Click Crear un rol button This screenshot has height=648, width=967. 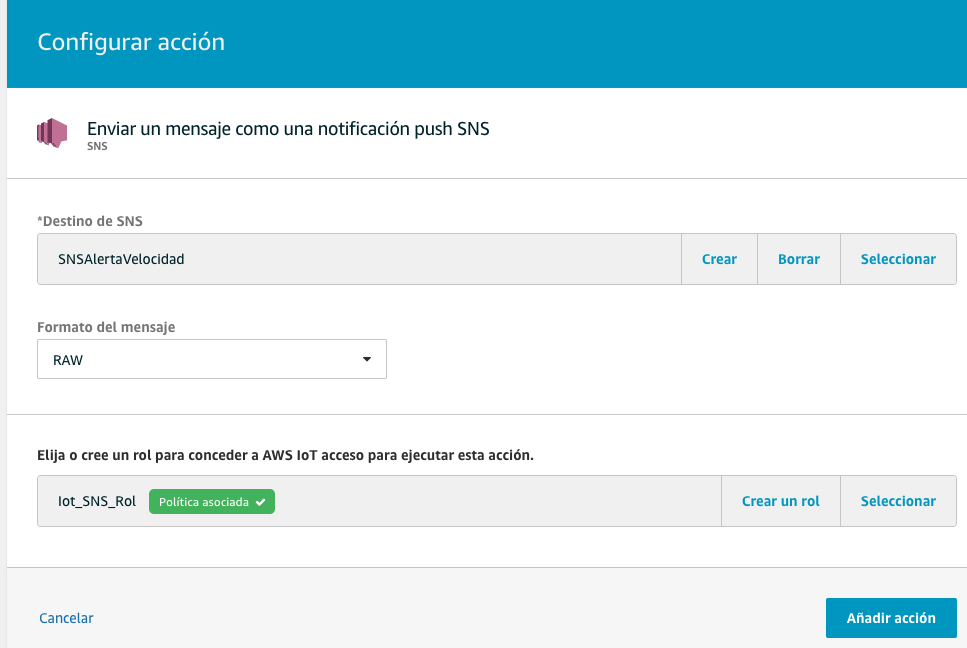tap(781, 501)
